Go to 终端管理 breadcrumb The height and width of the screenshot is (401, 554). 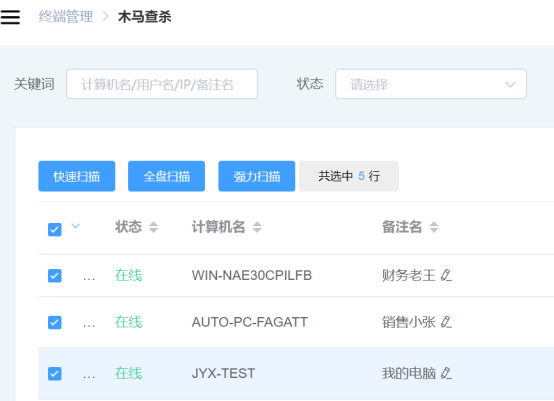point(66,17)
